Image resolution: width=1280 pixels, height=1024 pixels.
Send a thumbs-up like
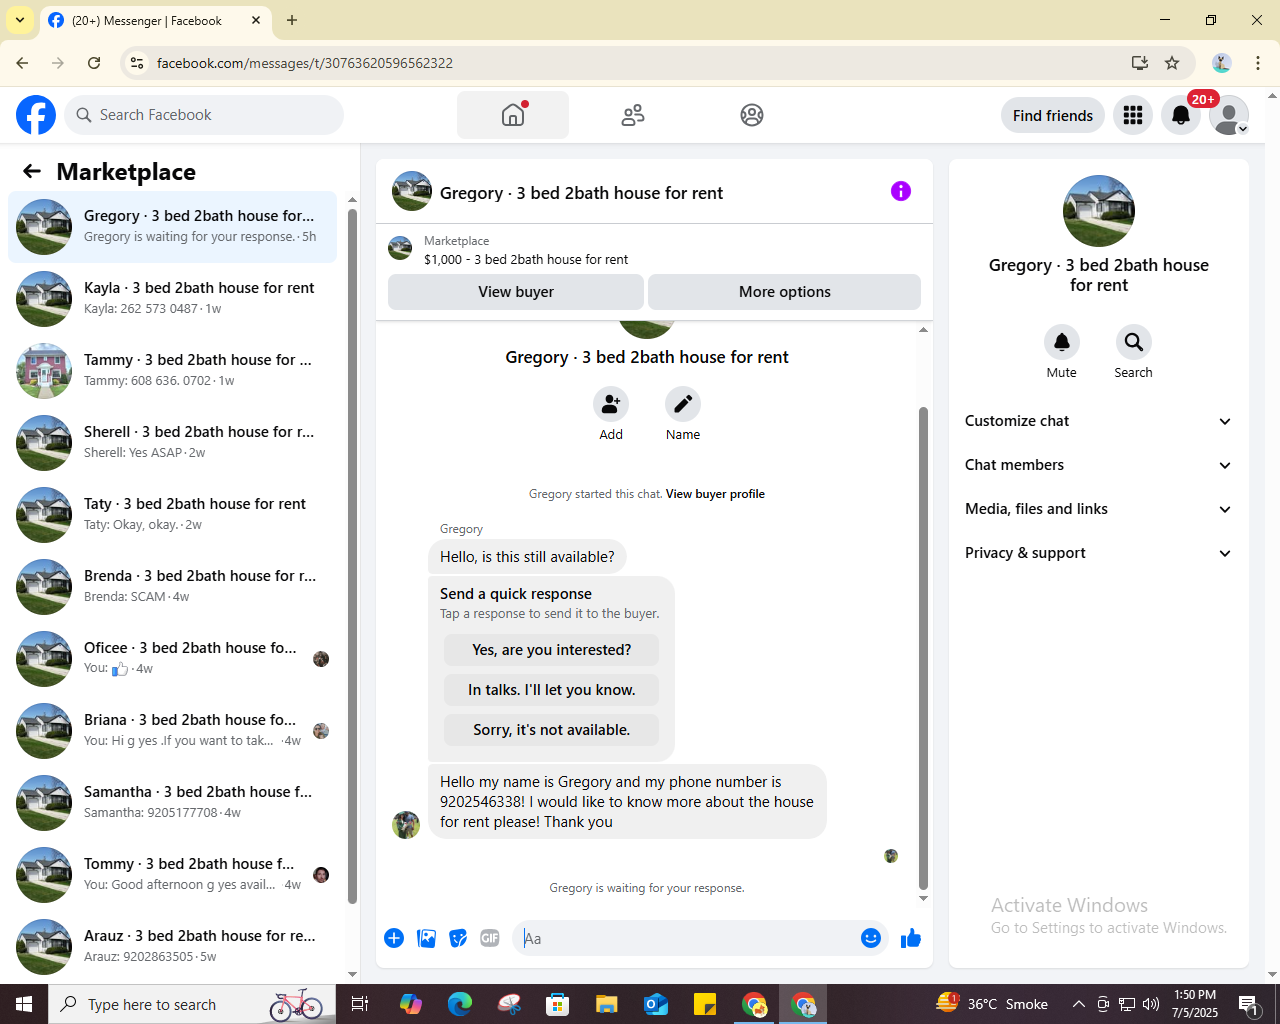911,938
